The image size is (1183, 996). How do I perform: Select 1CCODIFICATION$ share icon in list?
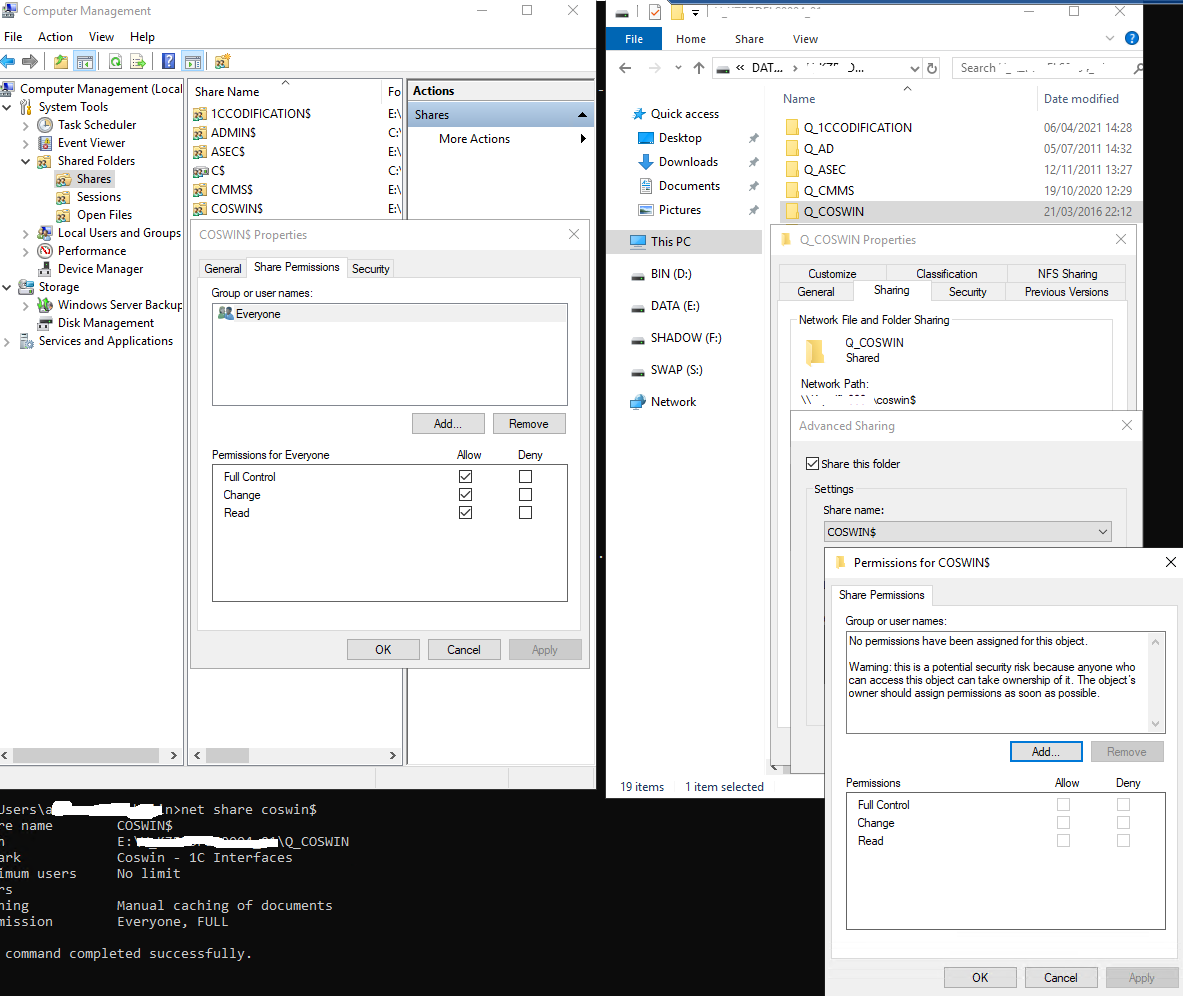(200, 114)
